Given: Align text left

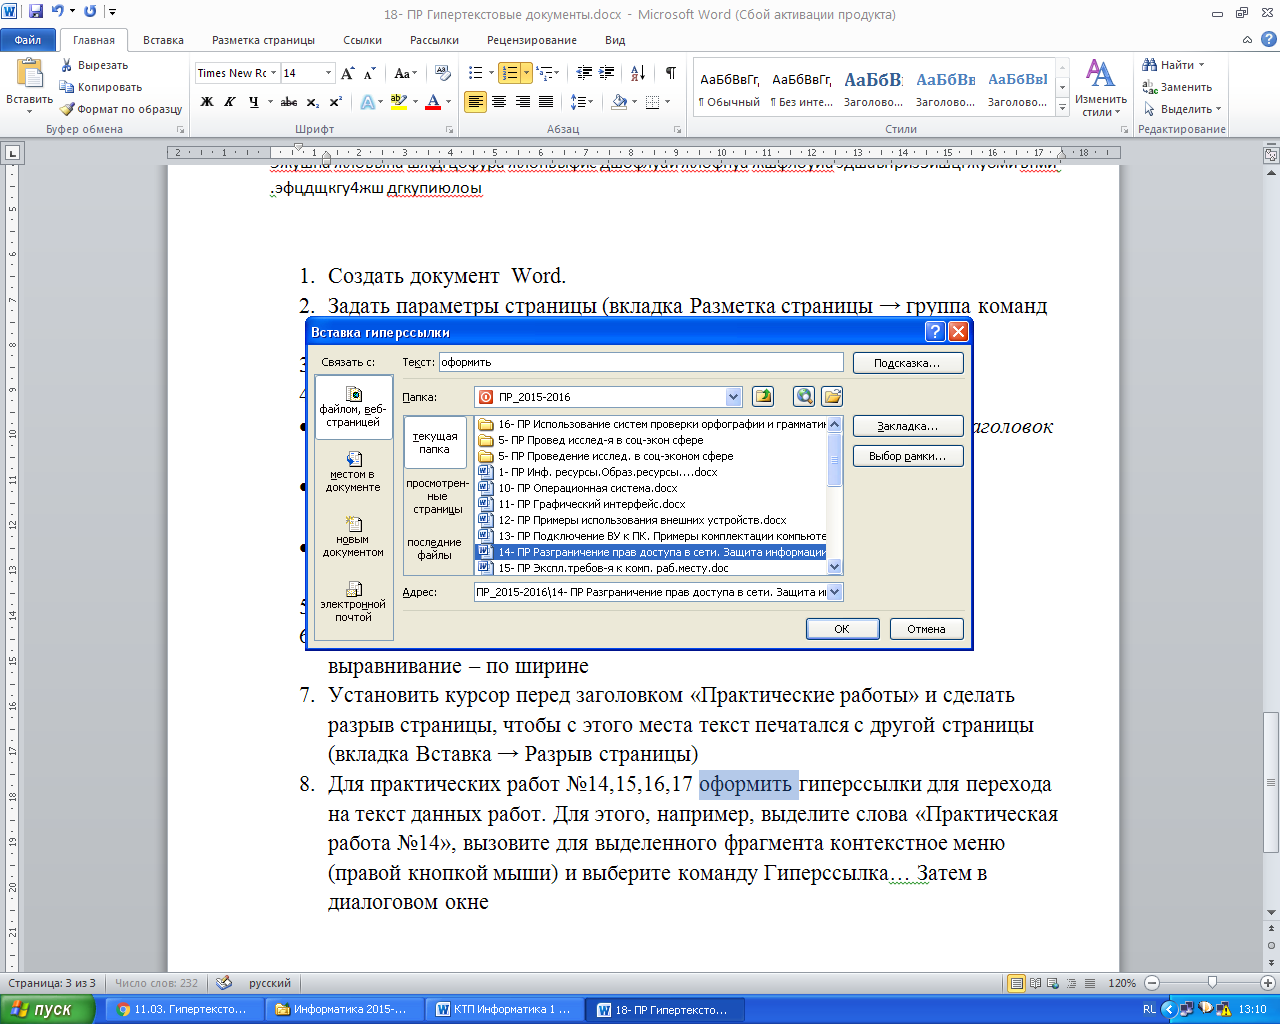Looking at the screenshot, I should (x=476, y=102).
